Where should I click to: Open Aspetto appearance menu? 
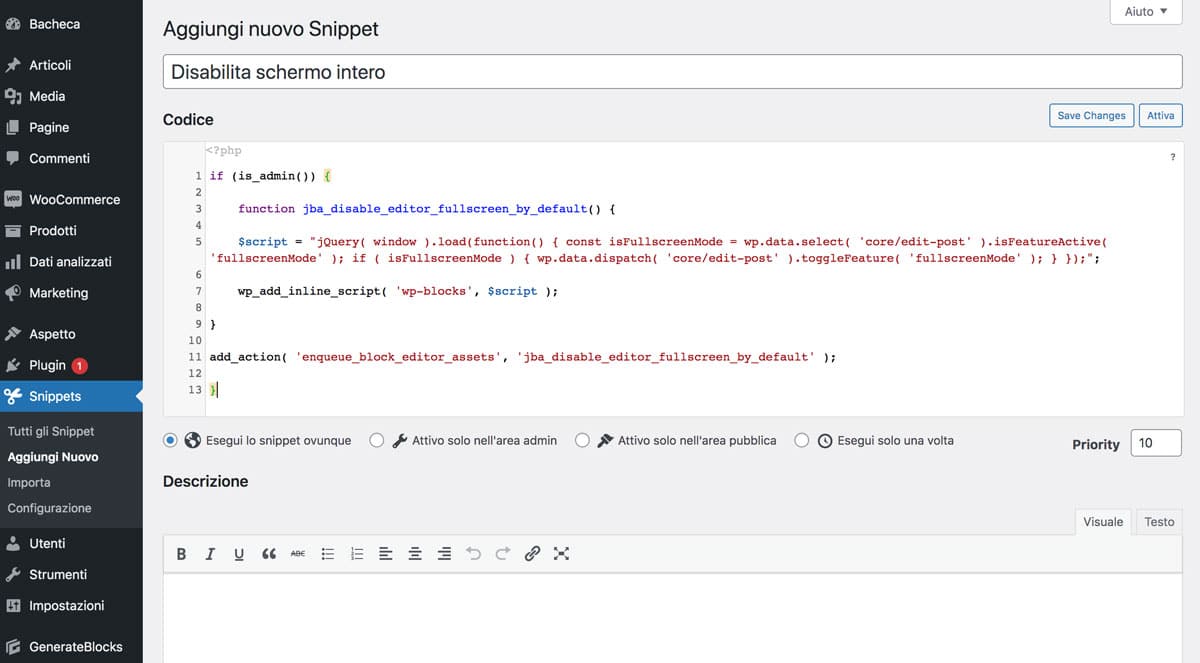point(71,334)
